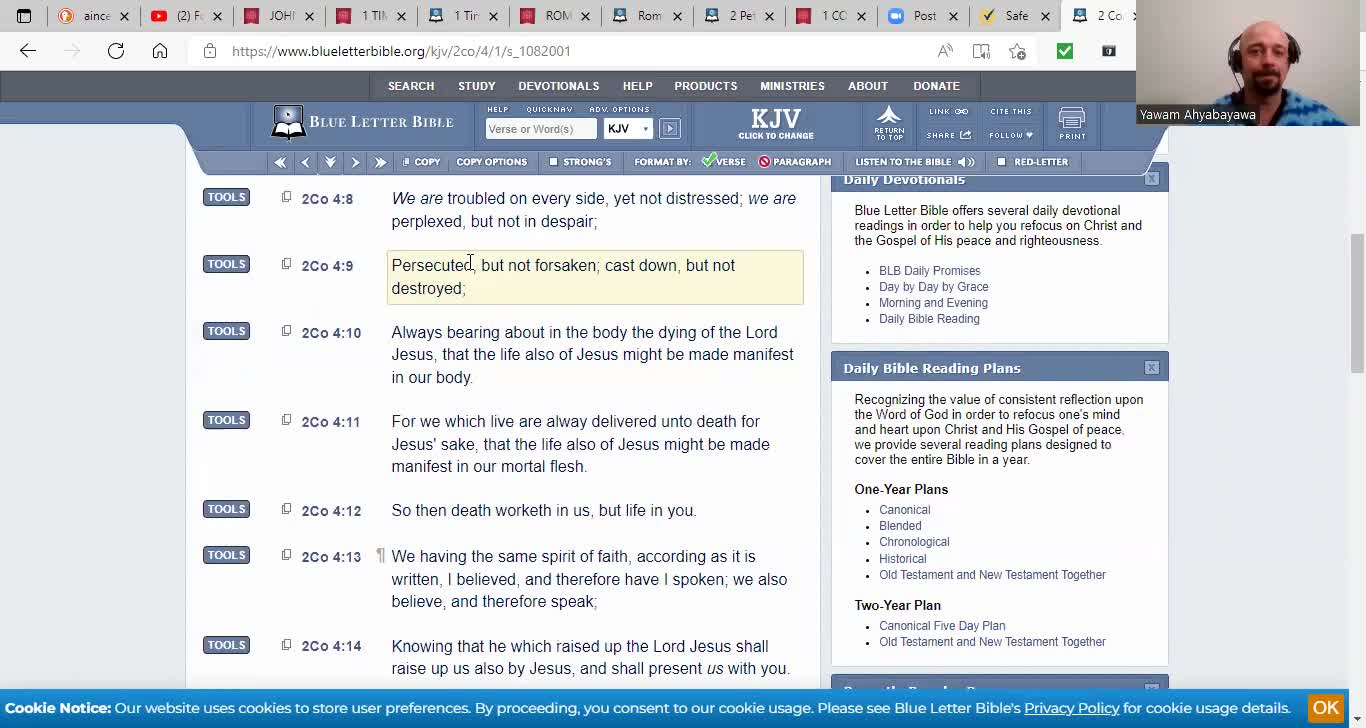Copy verse 2Co 4:14 icon
Screen dimensions: 1366x728
(x=286, y=645)
